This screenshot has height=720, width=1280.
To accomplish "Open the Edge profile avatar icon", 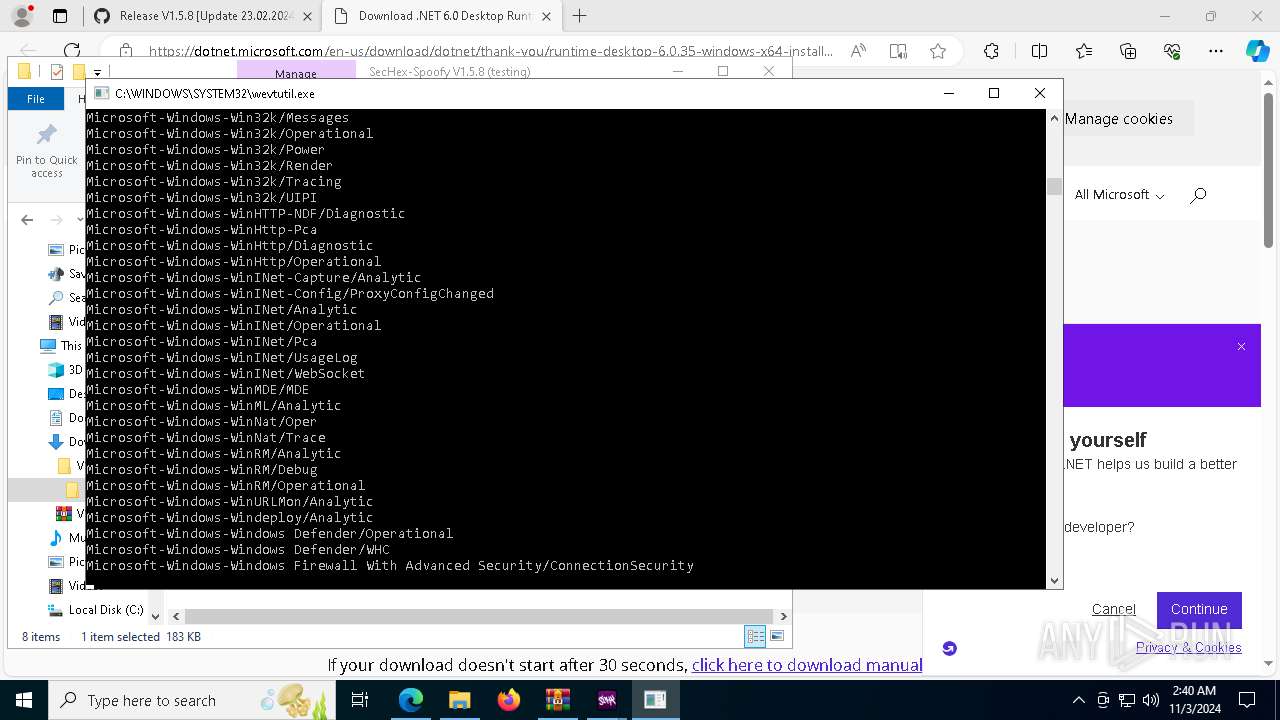I will pos(22,16).
